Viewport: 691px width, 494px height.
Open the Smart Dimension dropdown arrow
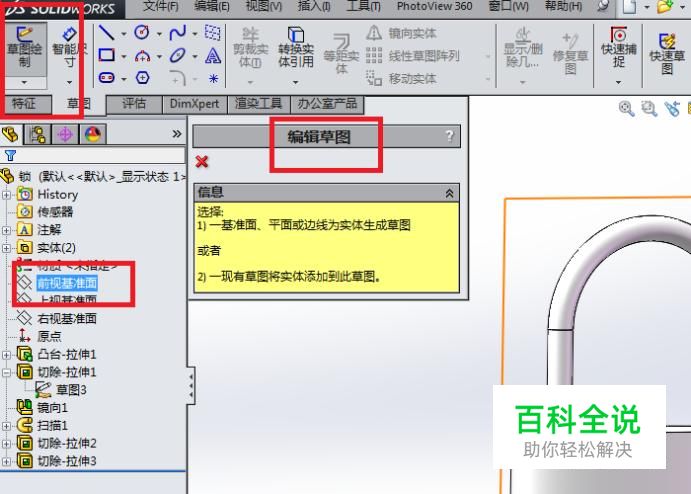point(69,82)
